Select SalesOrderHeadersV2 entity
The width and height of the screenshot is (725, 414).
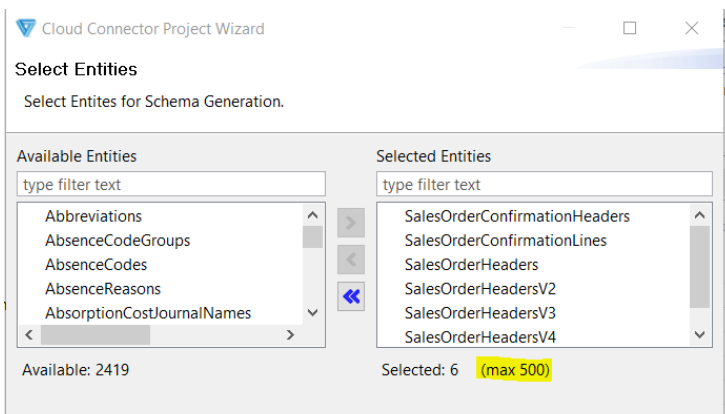tap(480, 289)
